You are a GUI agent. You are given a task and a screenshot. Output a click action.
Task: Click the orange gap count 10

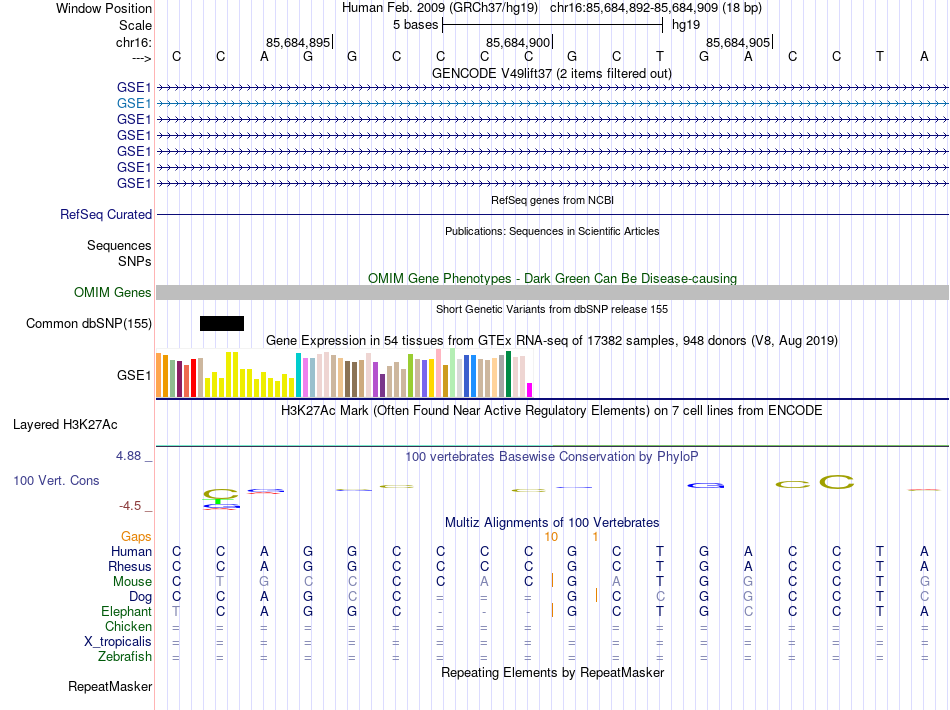pos(551,537)
